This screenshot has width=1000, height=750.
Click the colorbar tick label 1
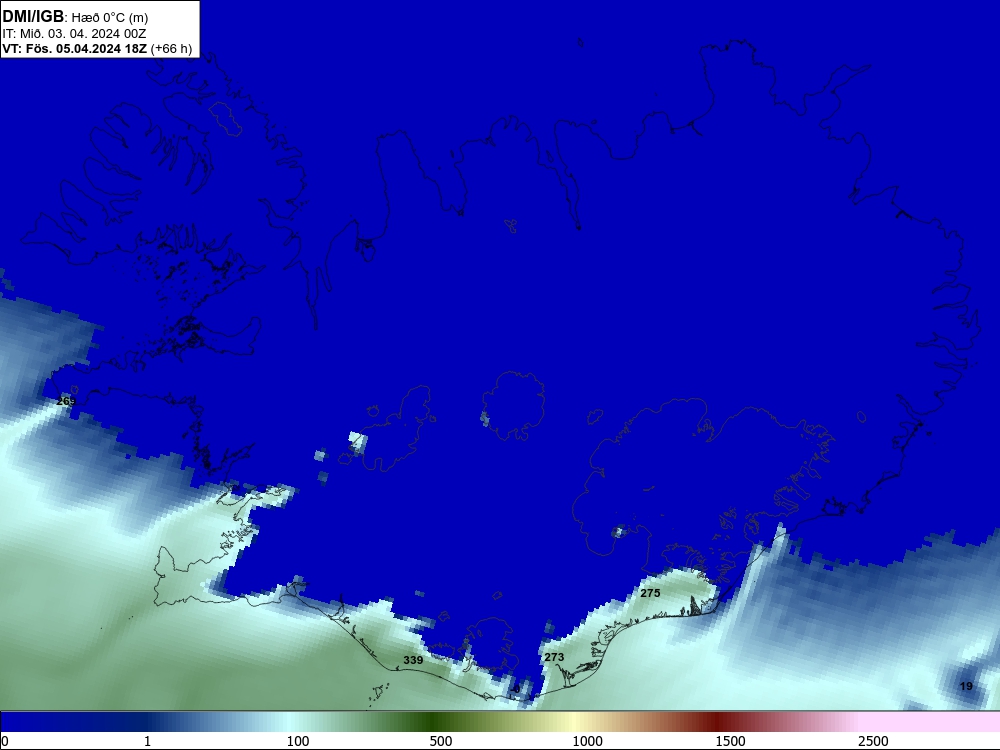pyautogui.click(x=147, y=741)
